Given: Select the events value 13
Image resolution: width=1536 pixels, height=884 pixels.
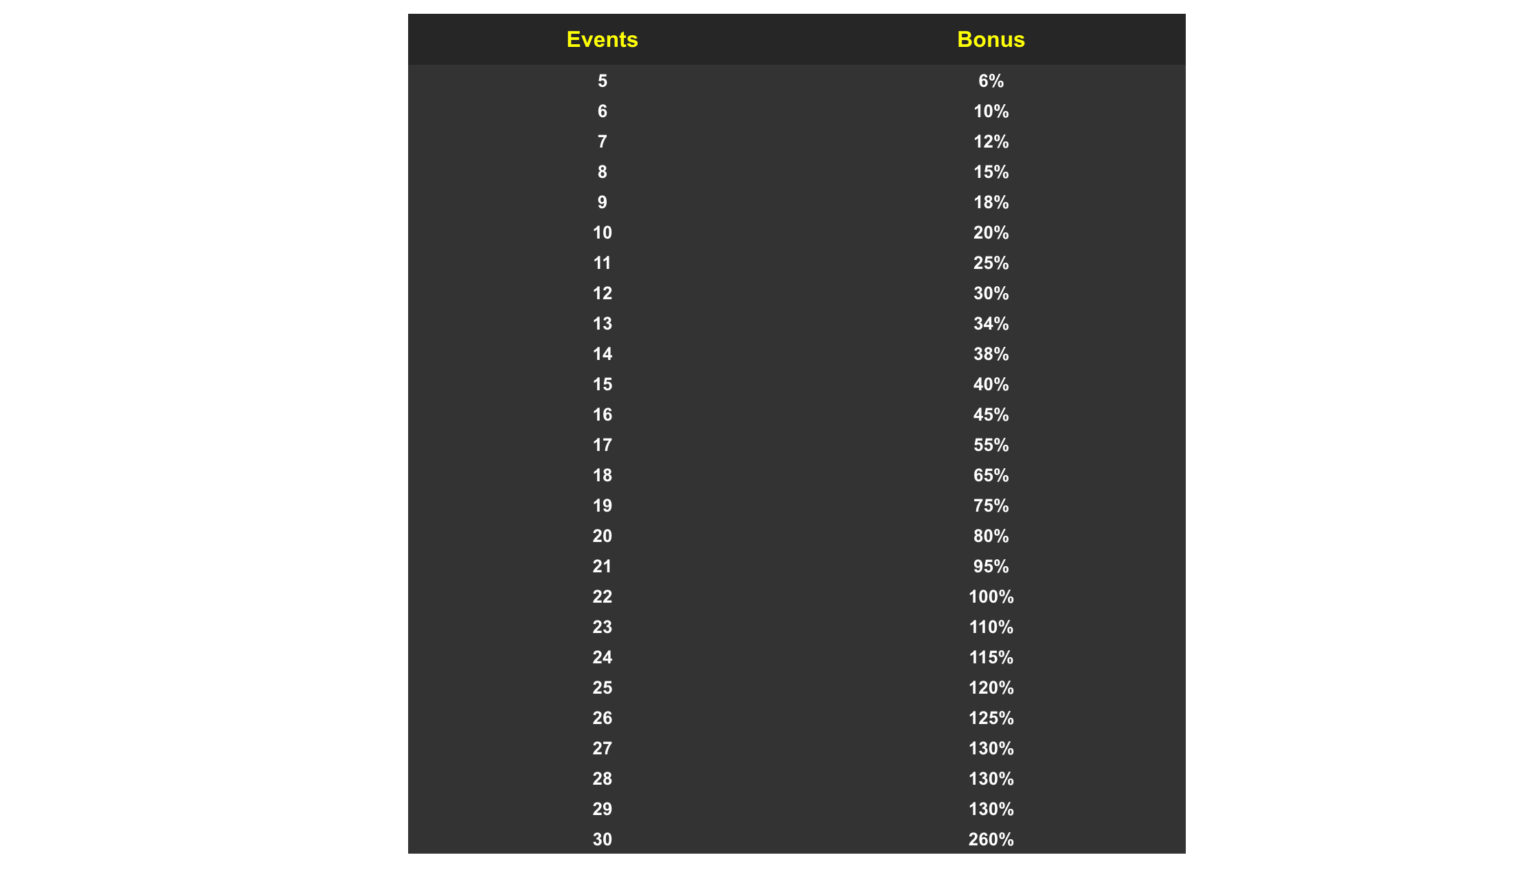Looking at the screenshot, I should (602, 323).
